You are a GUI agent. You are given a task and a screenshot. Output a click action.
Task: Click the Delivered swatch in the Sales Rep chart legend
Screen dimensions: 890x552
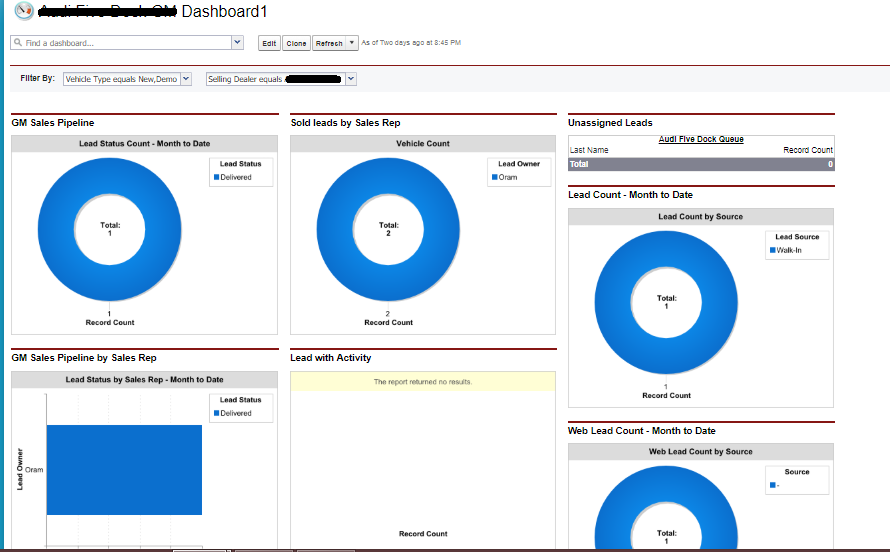tap(216, 413)
